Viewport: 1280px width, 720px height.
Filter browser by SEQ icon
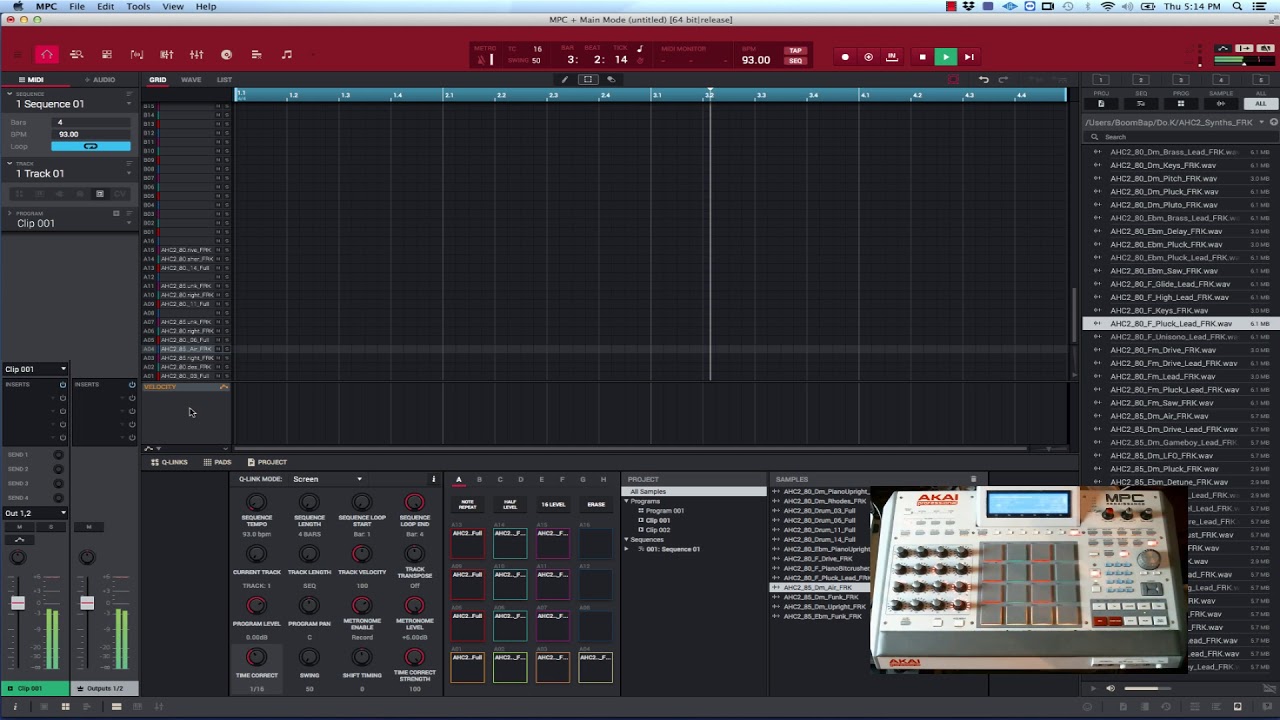click(x=1141, y=104)
